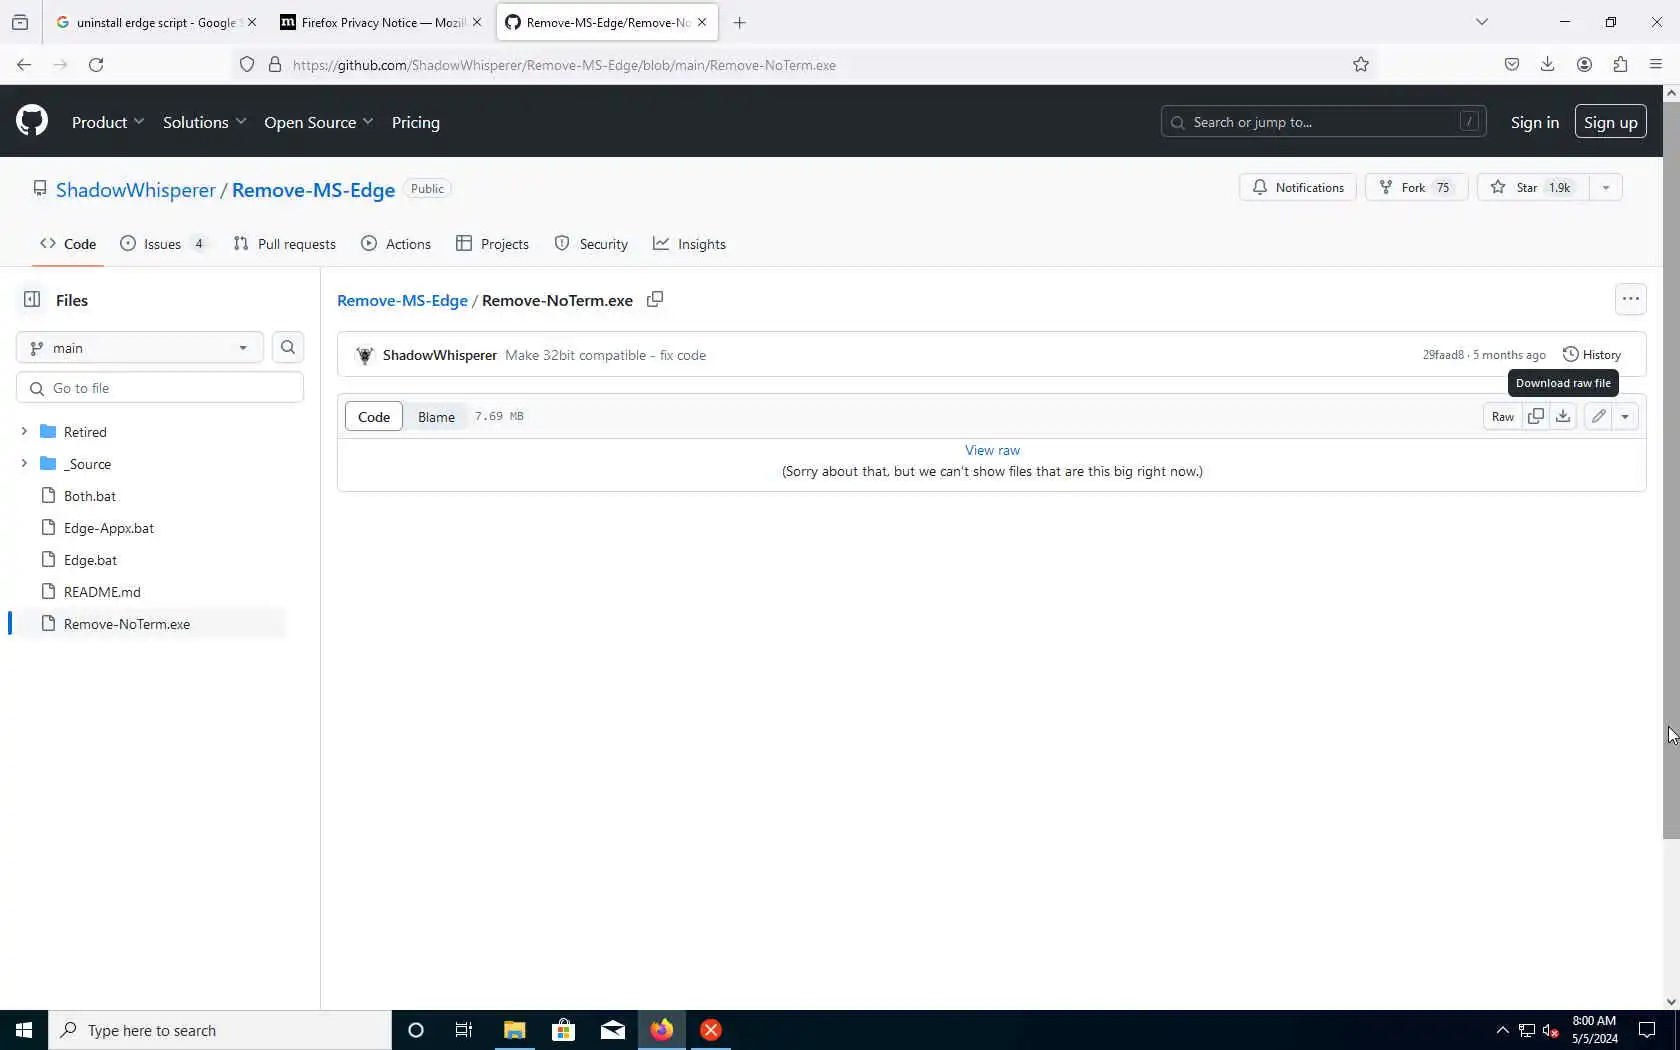Screen dimensions: 1680x1050
Task: Open Mail app from taskbar
Action: click(x=613, y=1030)
